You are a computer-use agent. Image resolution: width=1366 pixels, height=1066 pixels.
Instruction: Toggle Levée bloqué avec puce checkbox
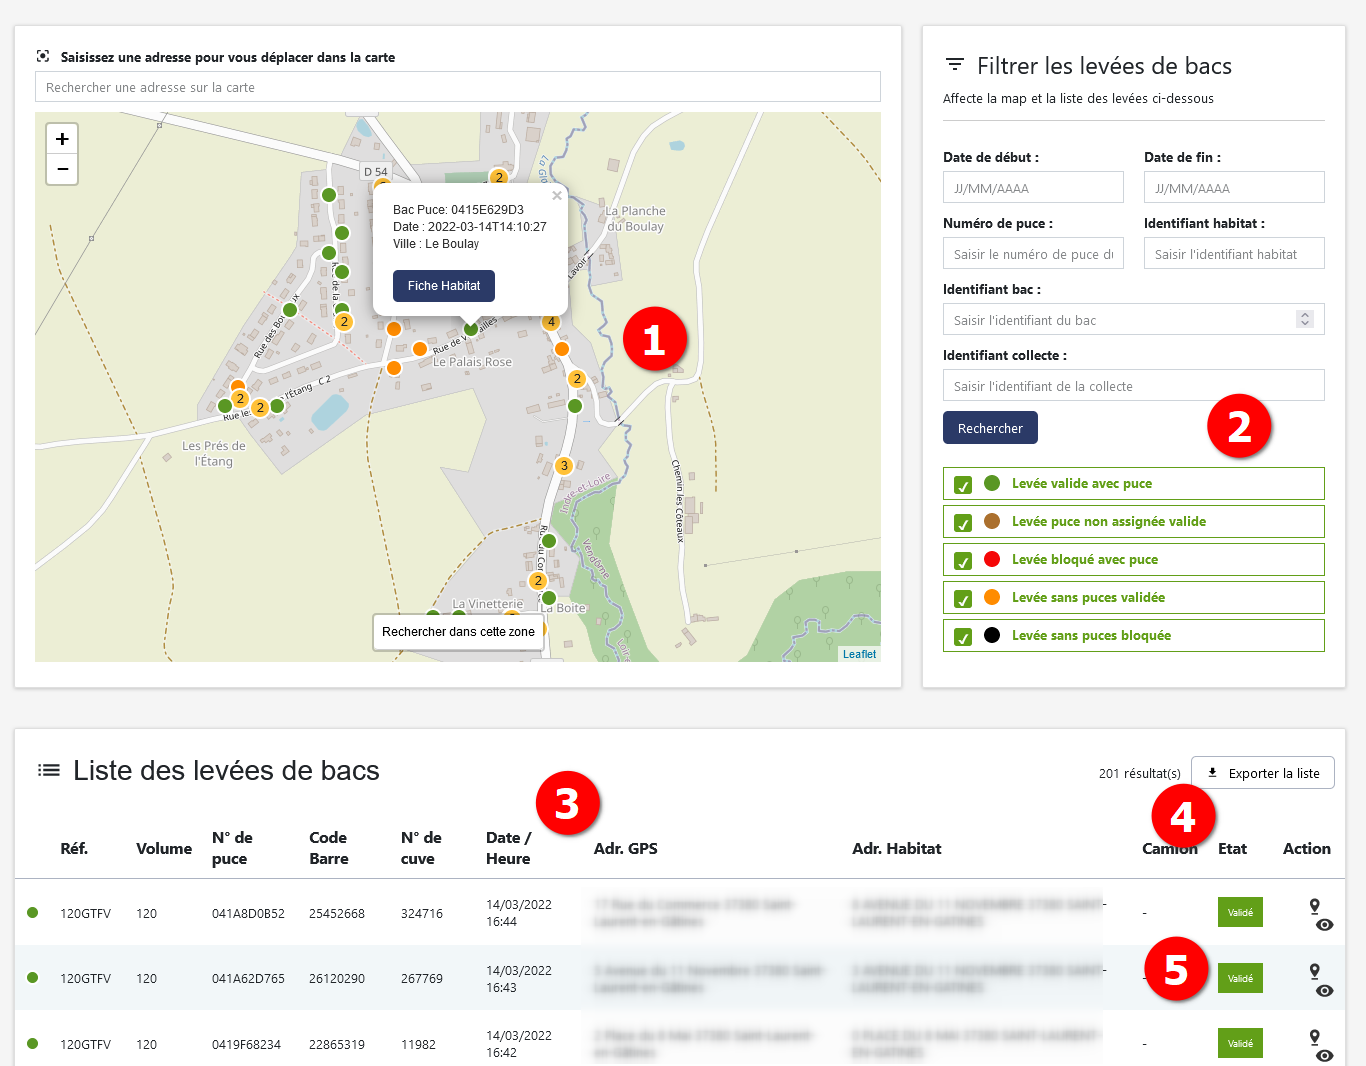tap(963, 561)
